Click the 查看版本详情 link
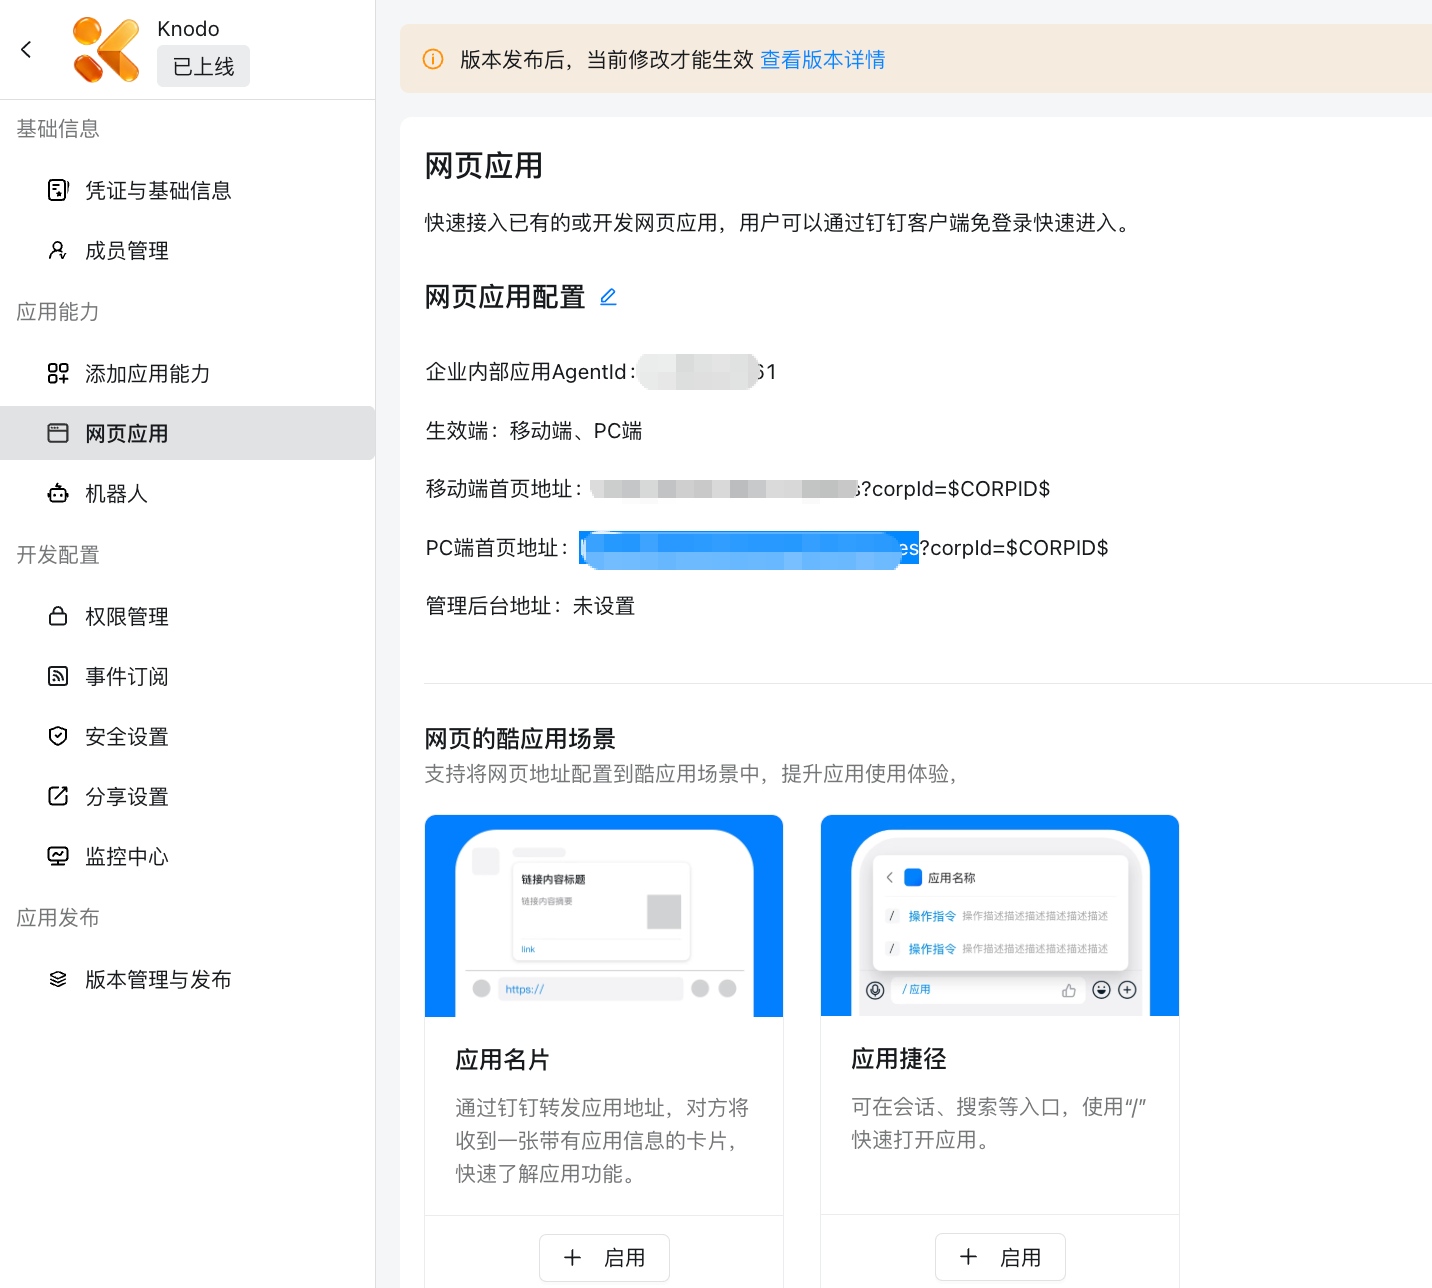Image resolution: width=1432 pixels, height=1288 pixels. pyautogui.click(x=822, y=60)
